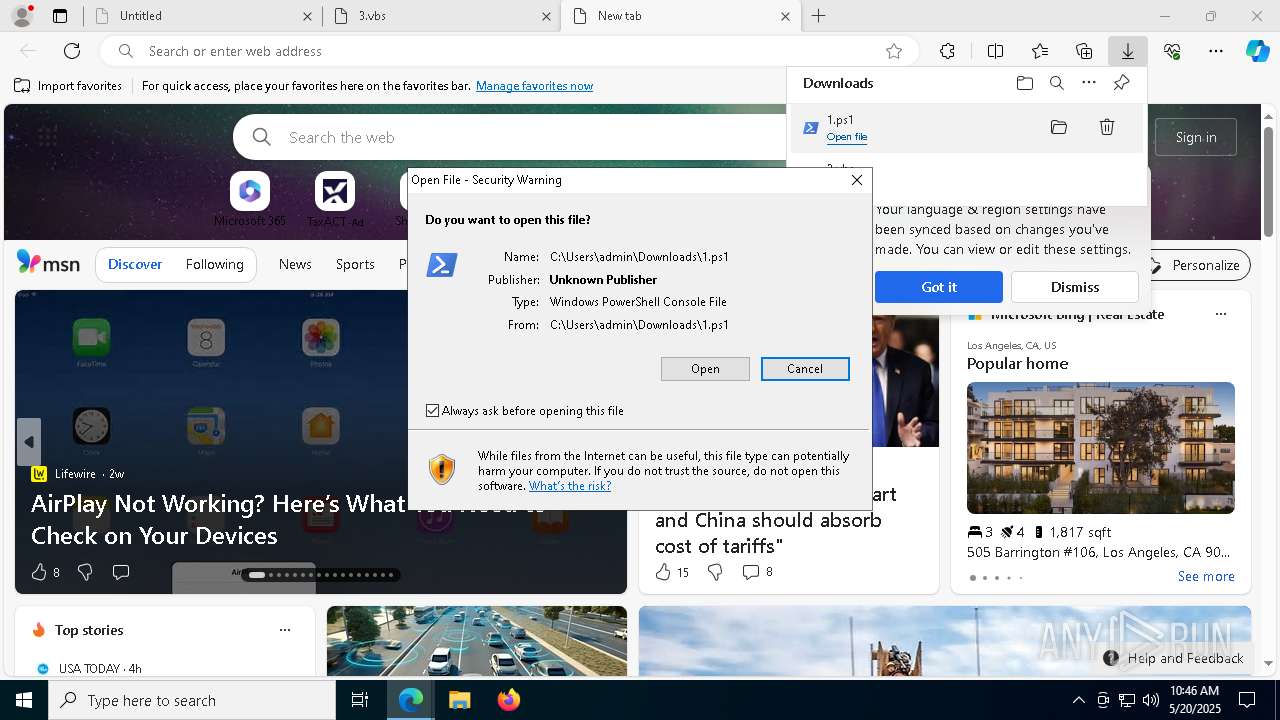
Task: Launch Firefox from taskbar
Action: pos(509,700)
